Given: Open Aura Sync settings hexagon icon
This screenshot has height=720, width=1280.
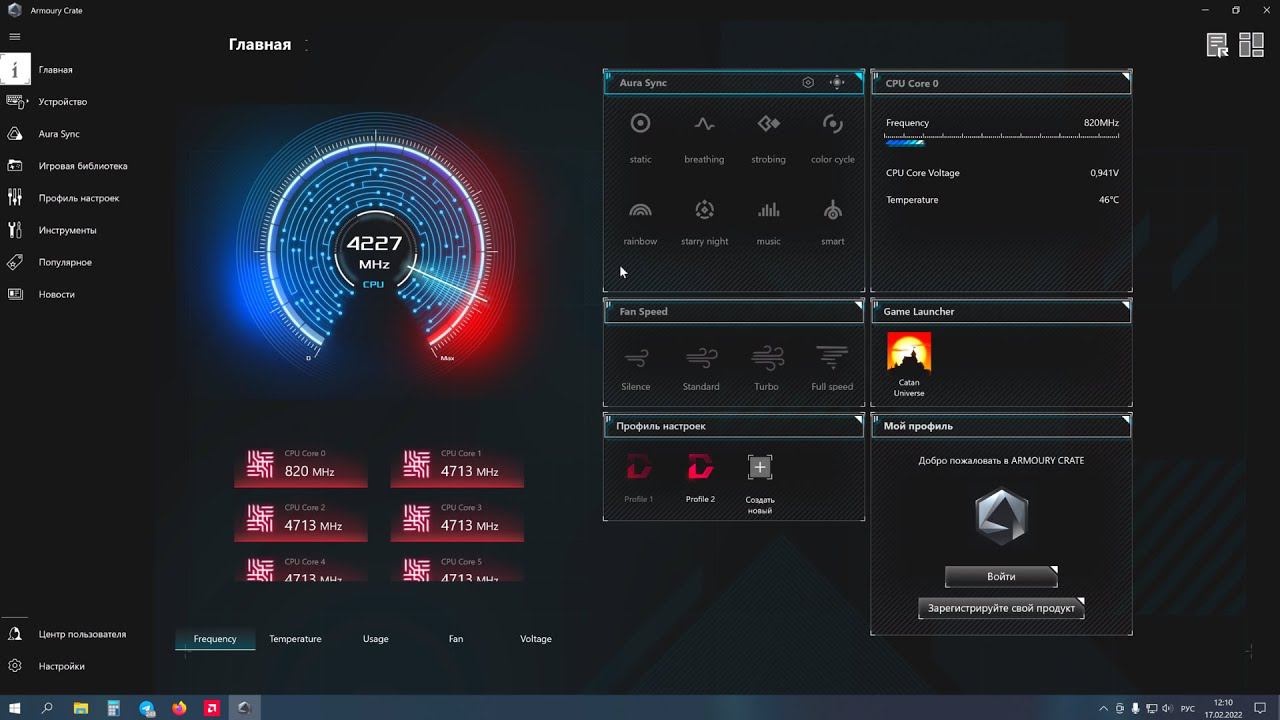Looking at the screenshot, I should pyautogui.click(x=808, y=83).
